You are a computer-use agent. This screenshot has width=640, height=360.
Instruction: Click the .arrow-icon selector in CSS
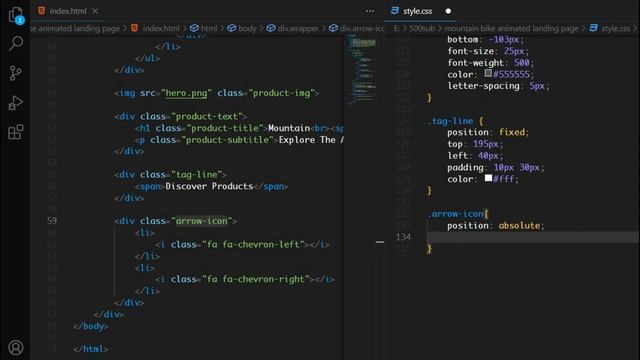tap(455, 214)
